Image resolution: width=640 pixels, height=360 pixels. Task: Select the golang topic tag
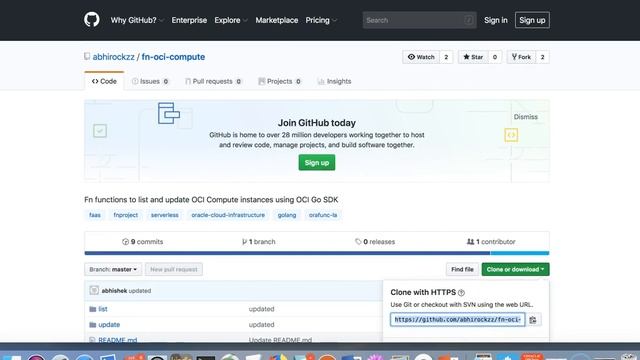pos(287,215)
